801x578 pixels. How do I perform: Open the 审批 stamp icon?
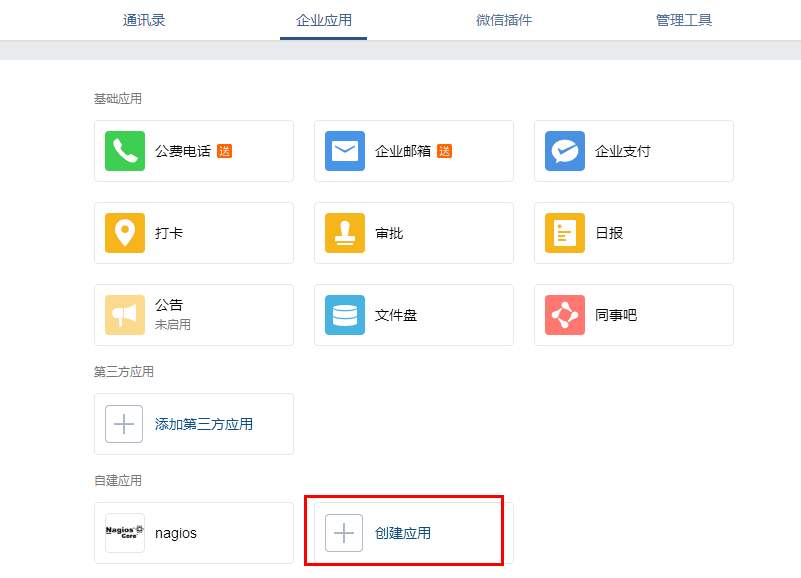point(345,233)
